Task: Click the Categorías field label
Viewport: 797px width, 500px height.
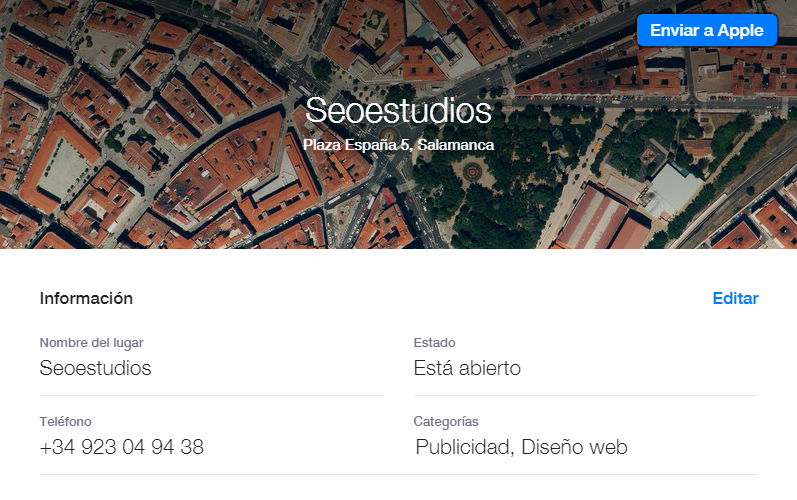Action: (x=446, y=422)
